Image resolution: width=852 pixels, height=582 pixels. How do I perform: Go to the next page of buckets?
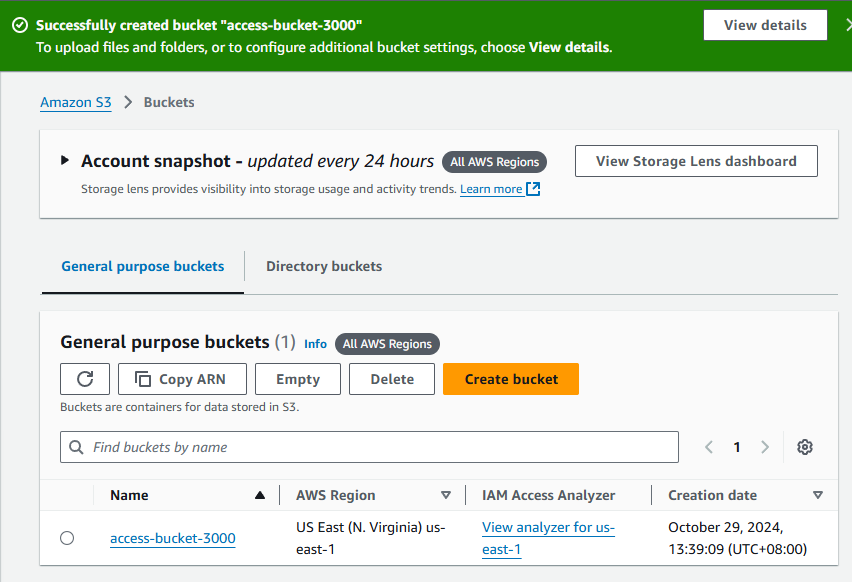(x=765, y=447)
